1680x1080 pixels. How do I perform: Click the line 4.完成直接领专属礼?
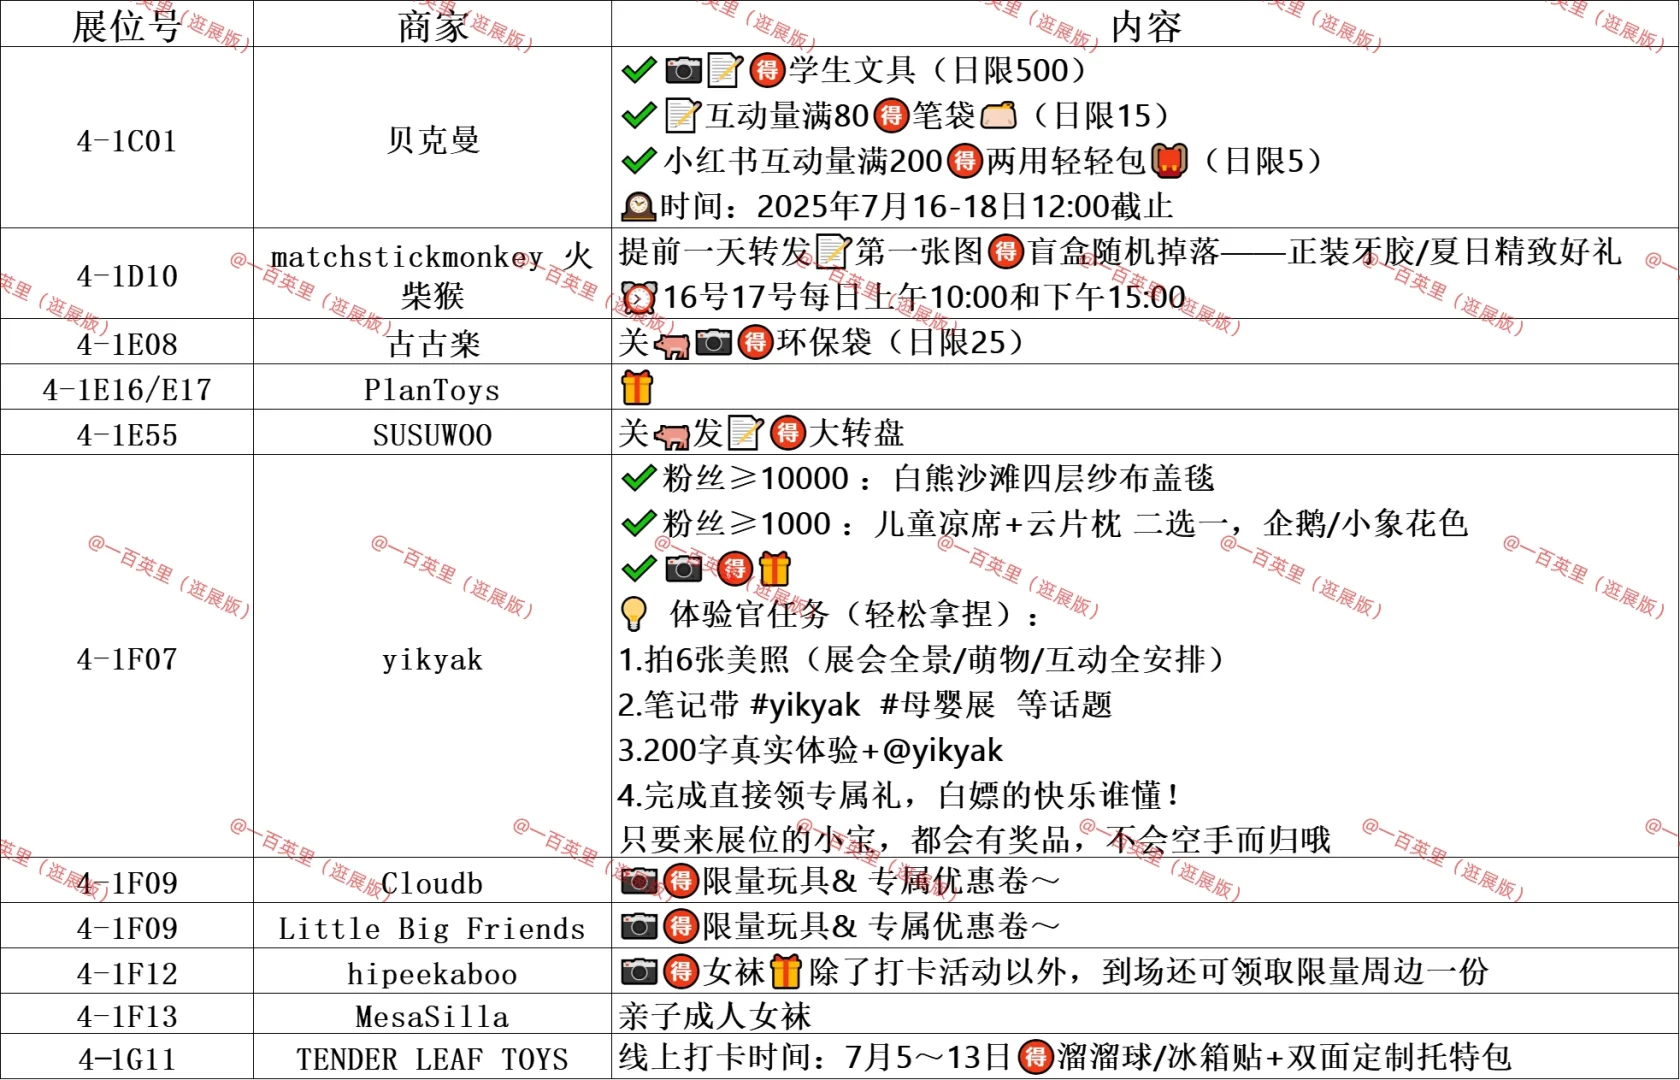point(900,795)
